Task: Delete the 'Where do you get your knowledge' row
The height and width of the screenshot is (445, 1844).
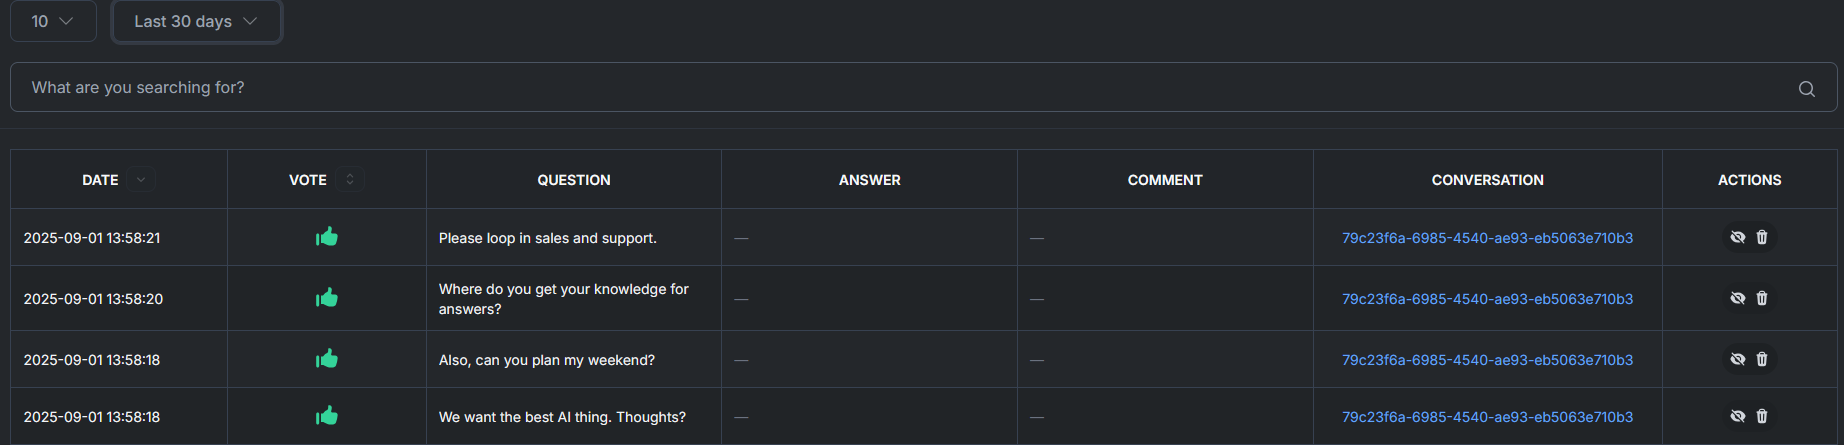Action: tap(1762, 298)
